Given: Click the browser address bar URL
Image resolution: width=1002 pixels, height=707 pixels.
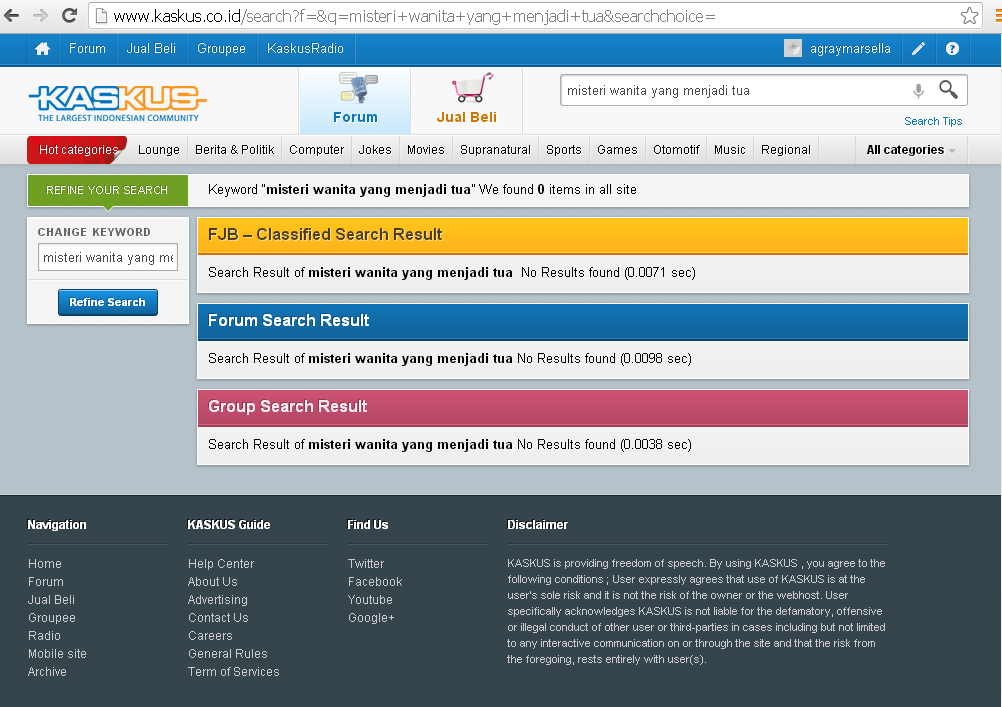Looking at the screenshot, I should 414,16.
